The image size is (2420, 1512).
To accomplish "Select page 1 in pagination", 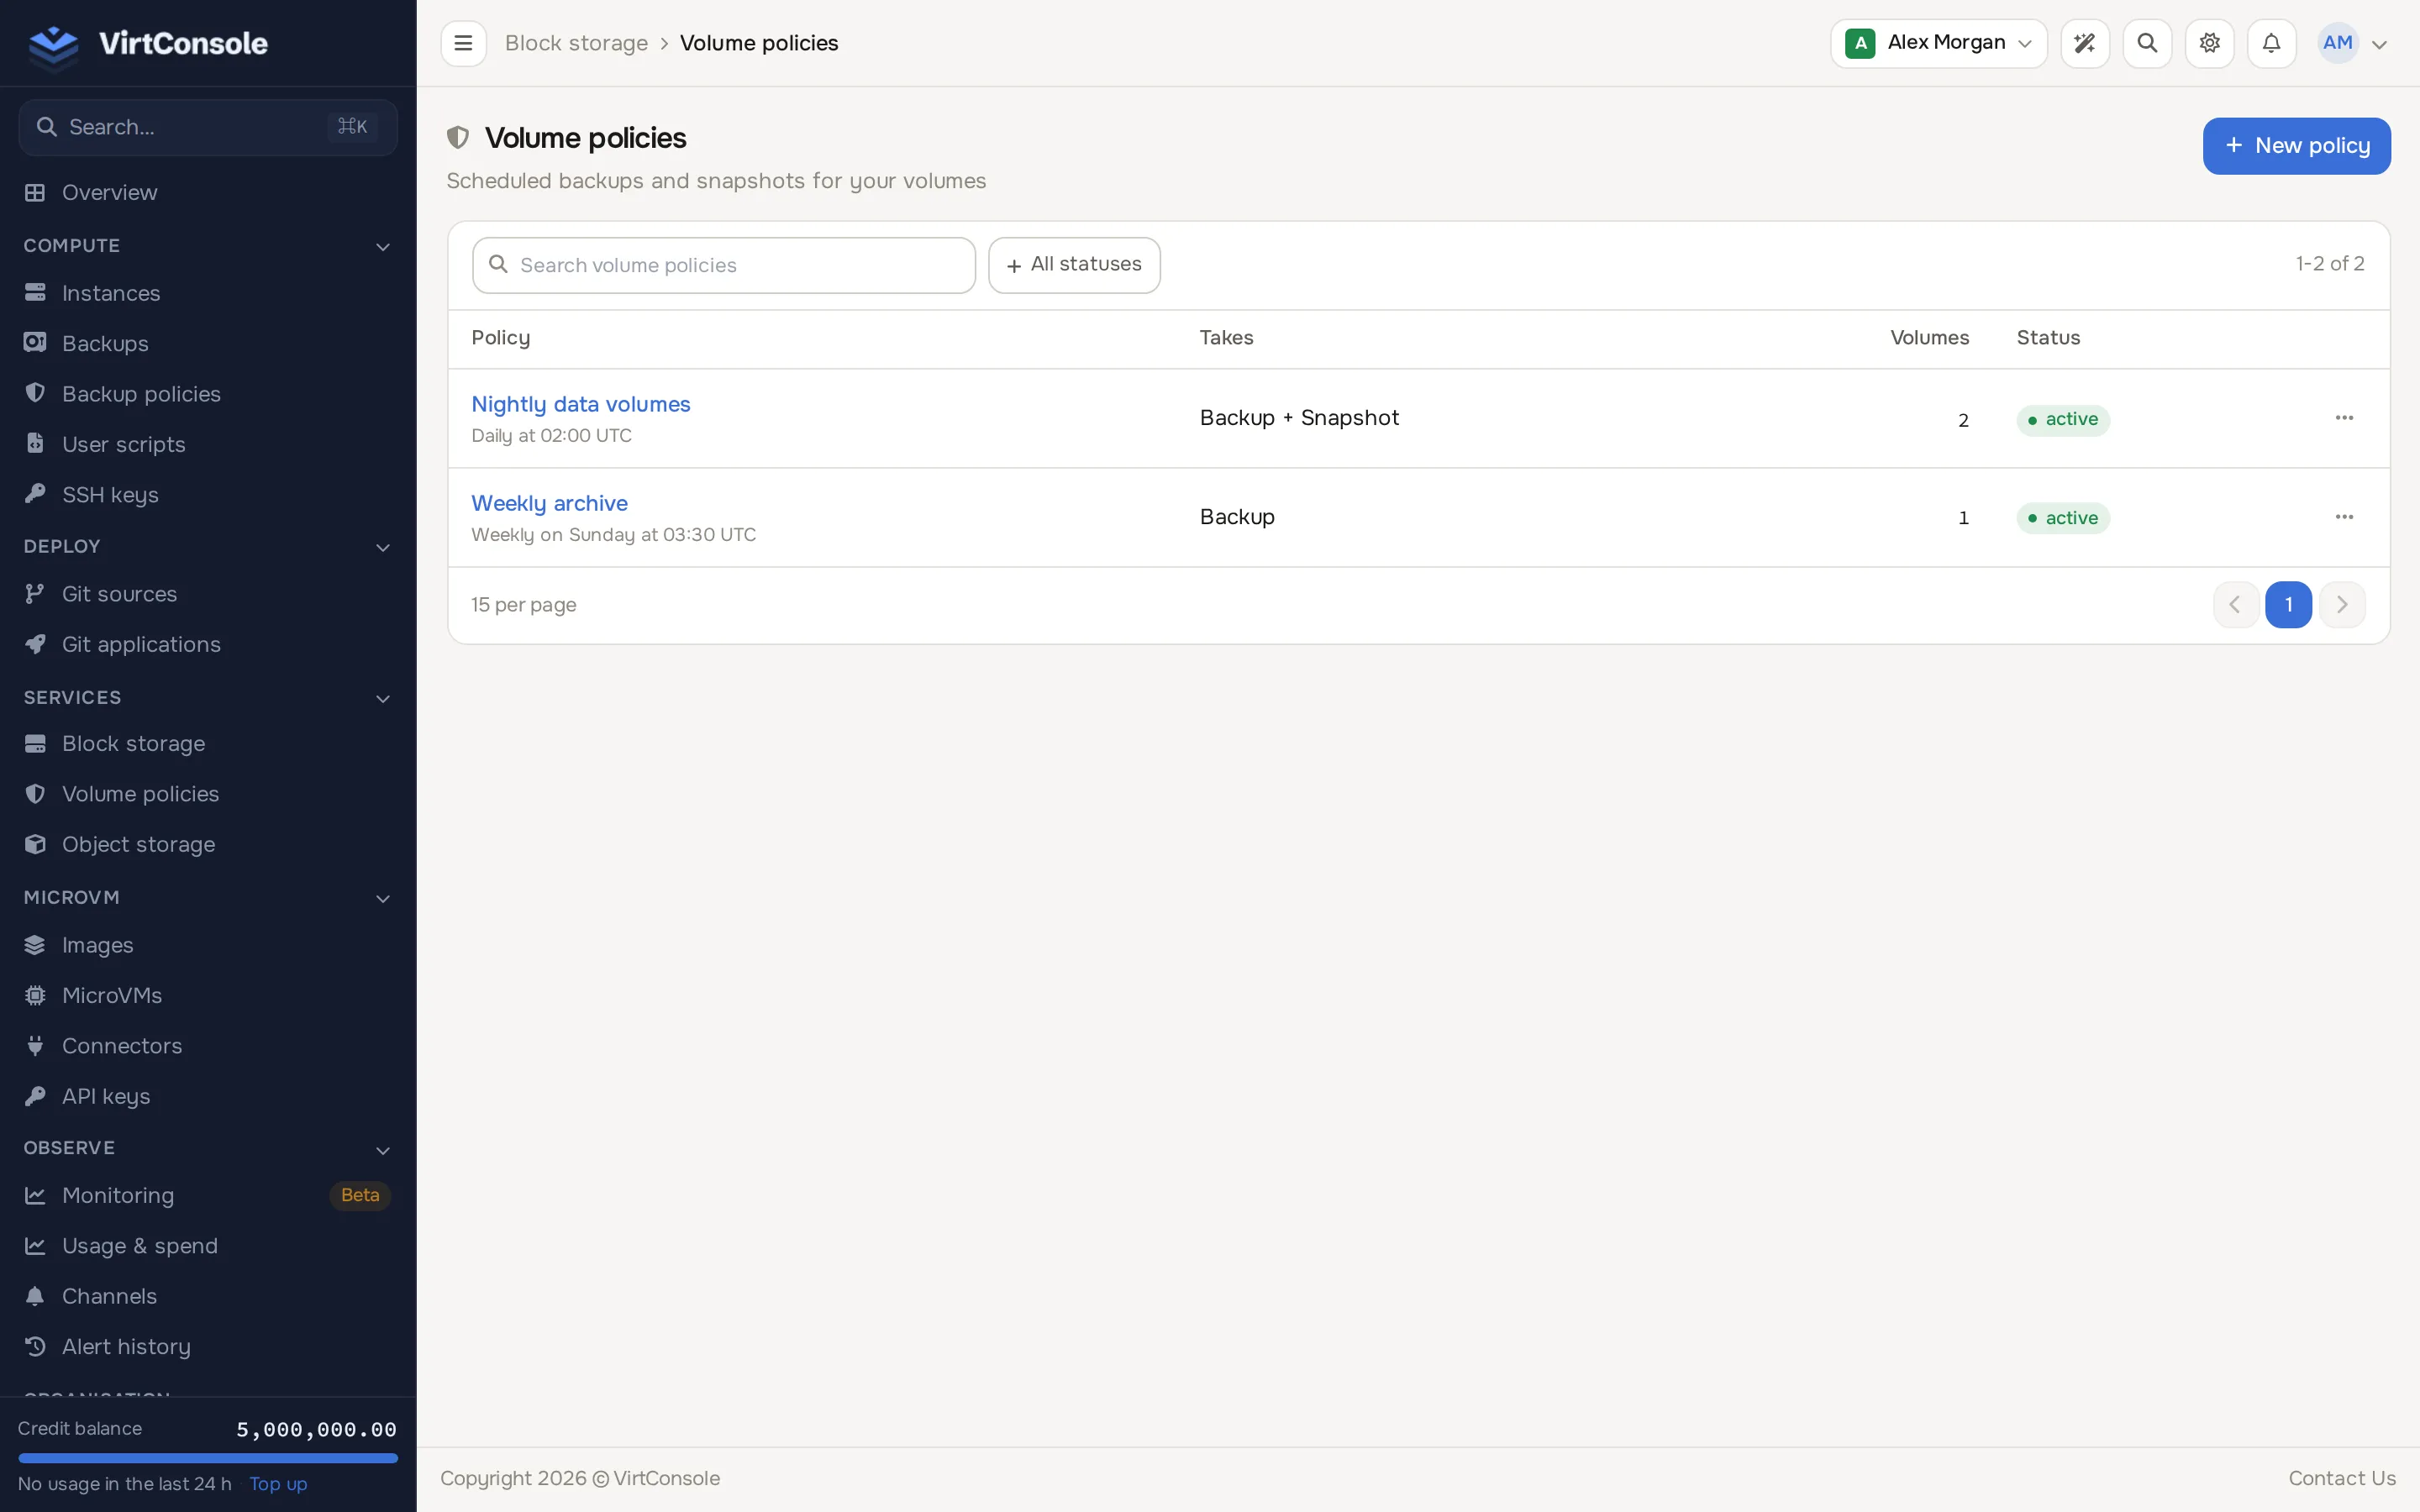I will pos(2288,604).
